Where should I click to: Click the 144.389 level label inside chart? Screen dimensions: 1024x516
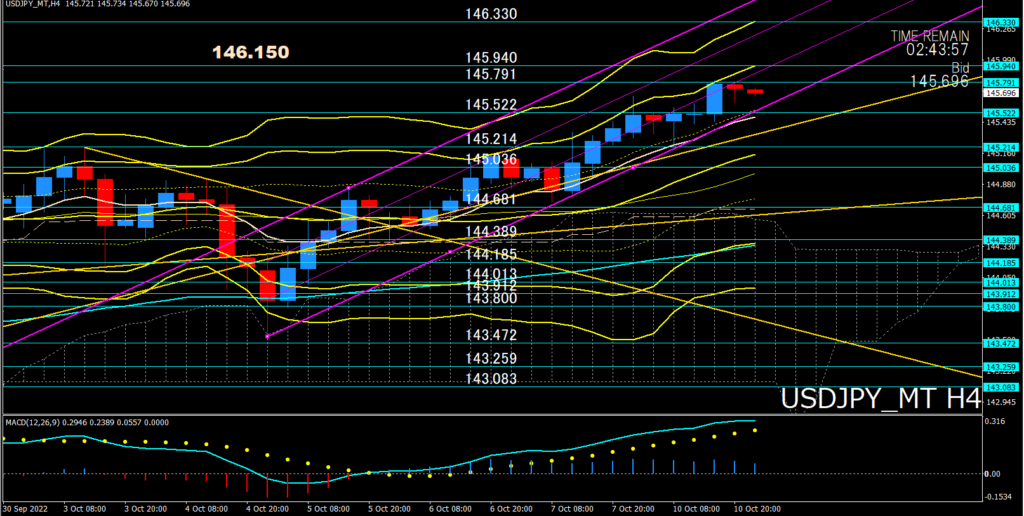pyautogui.click(x=491, y=232)
